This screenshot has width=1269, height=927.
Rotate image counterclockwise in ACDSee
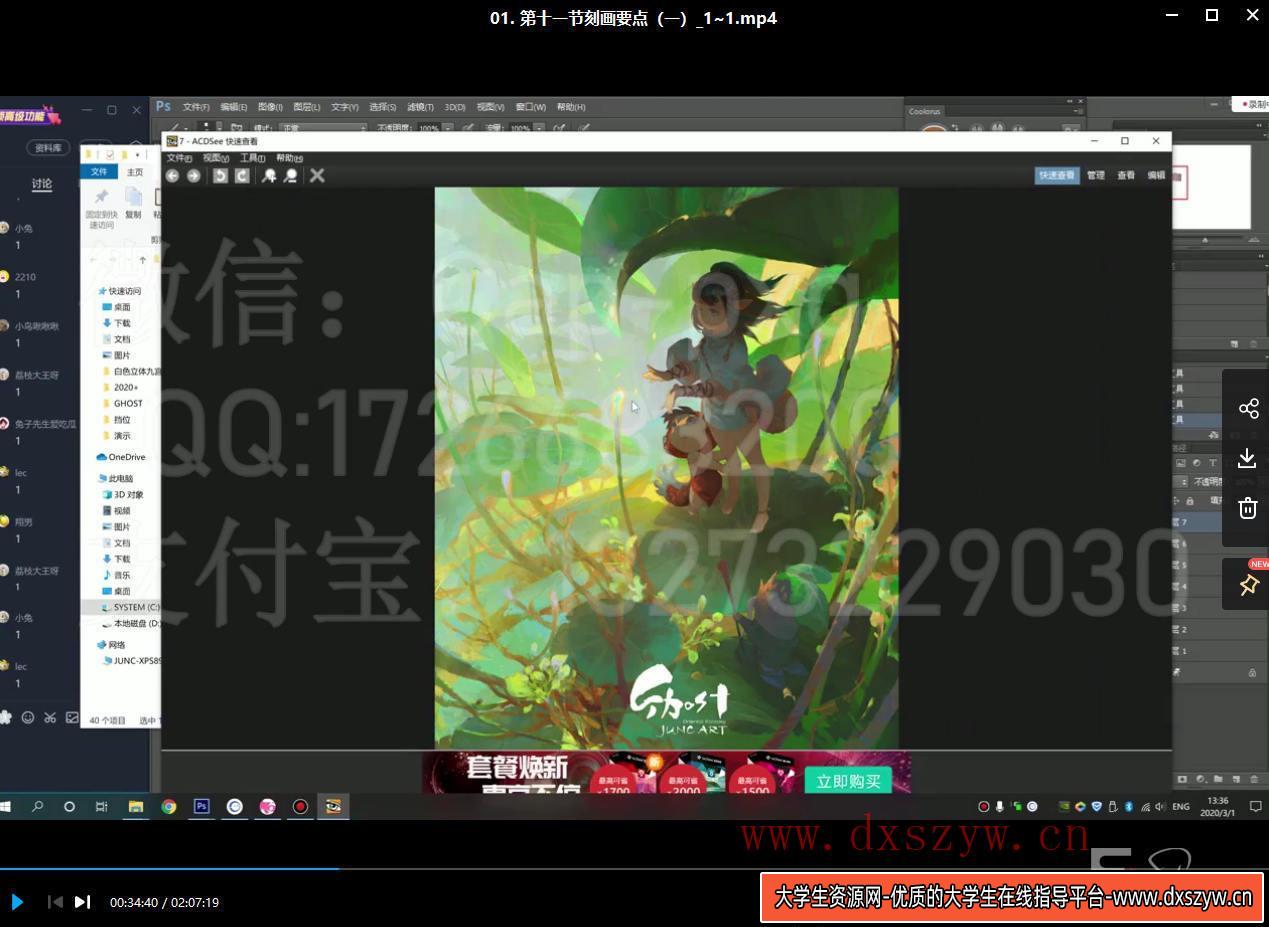(x=221, y=176)
